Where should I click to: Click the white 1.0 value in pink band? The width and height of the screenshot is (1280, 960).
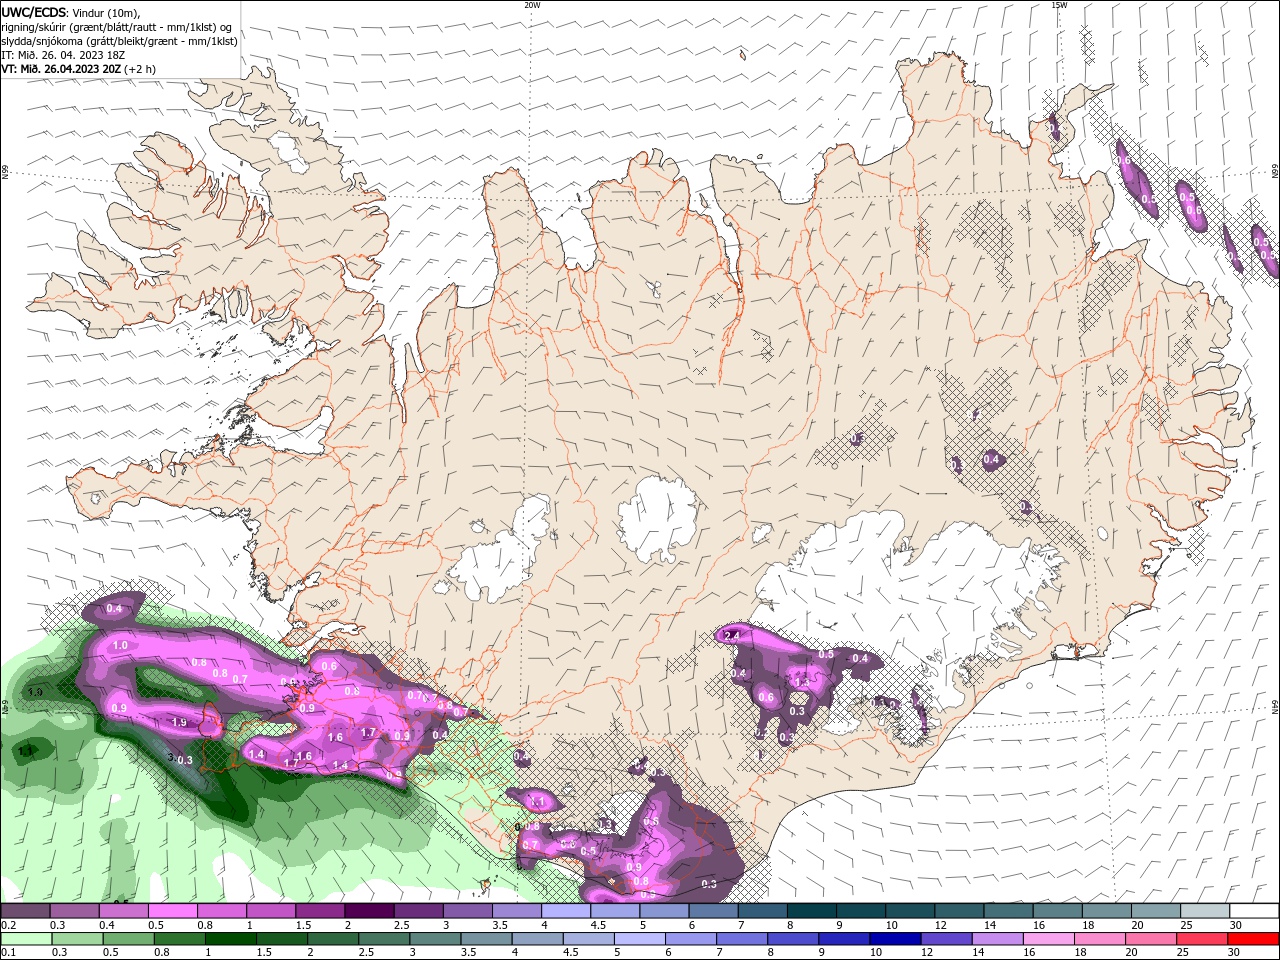(120, 646)
